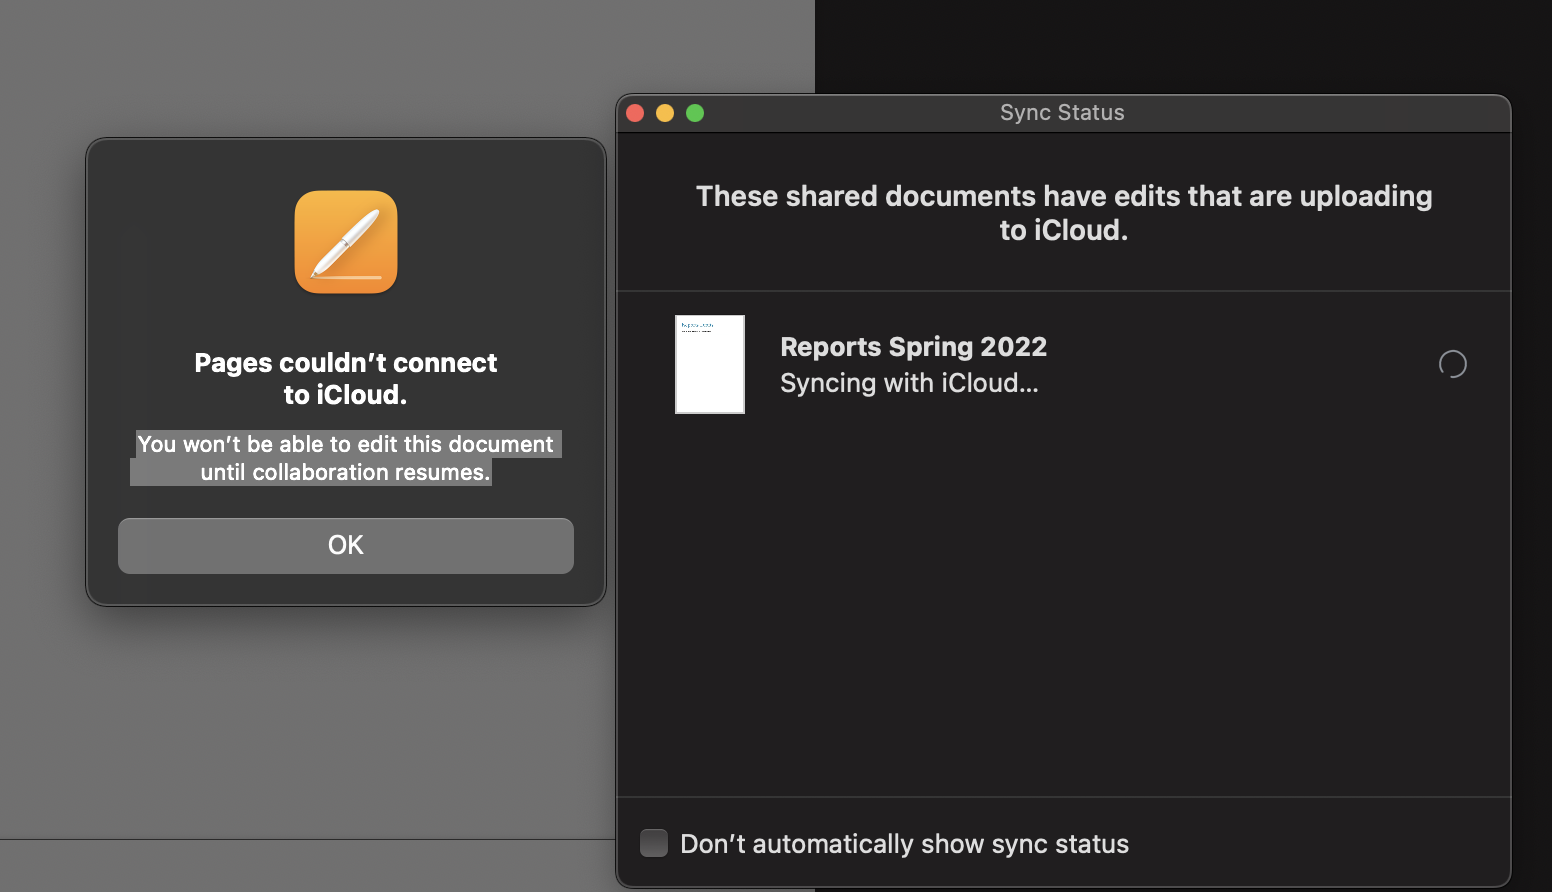This screenshot has height=892, width=1552.
Task: Dismiss the iCloud alert with OK
Action: 345,545
